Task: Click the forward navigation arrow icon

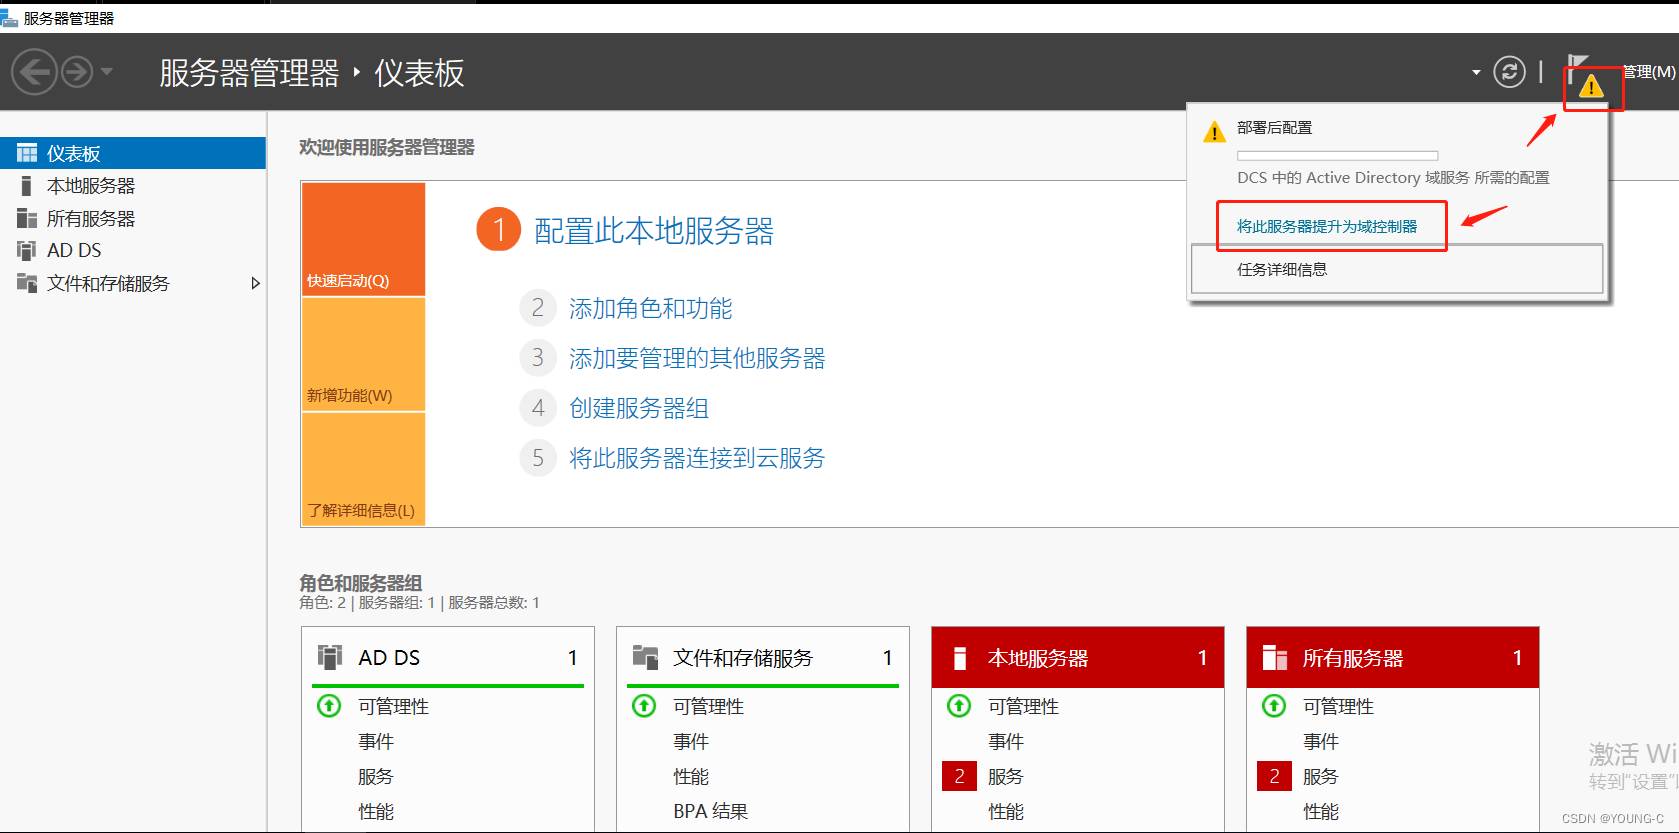Action: [x=77, y=72]
